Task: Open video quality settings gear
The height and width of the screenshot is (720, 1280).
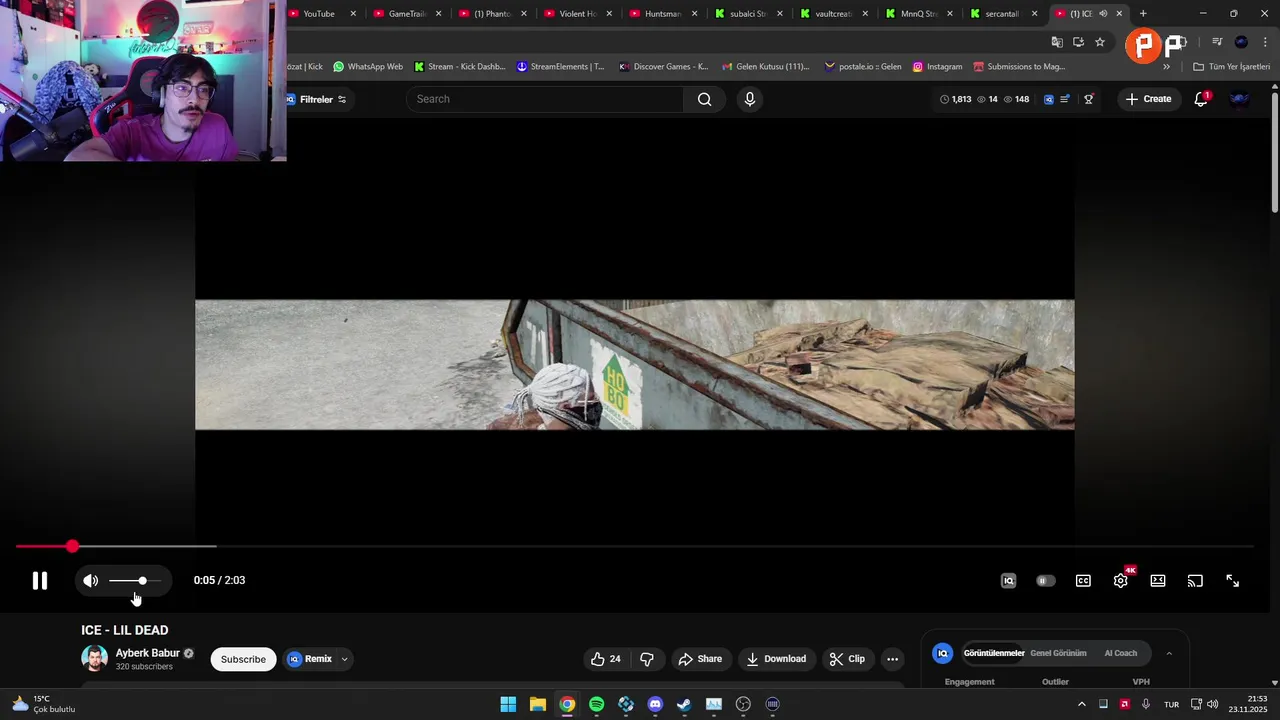Action: point(1121,581)
